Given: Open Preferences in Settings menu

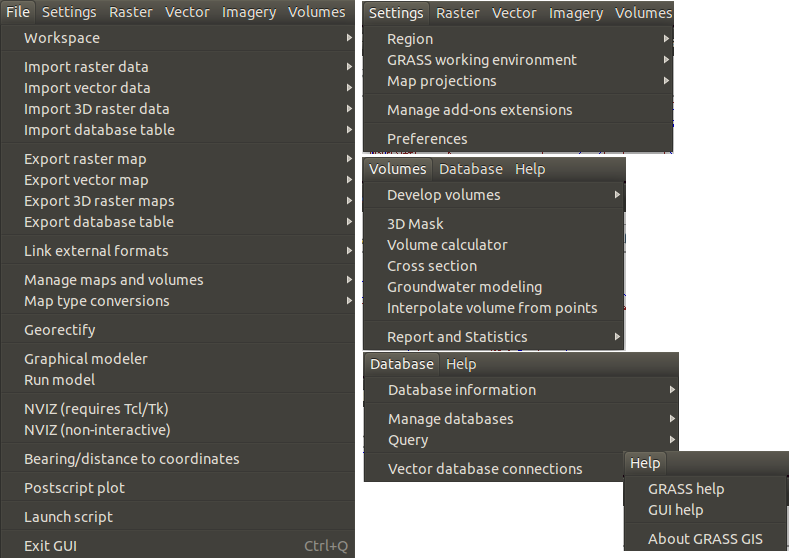Looking at the screenshot, I should coord(518,139).
